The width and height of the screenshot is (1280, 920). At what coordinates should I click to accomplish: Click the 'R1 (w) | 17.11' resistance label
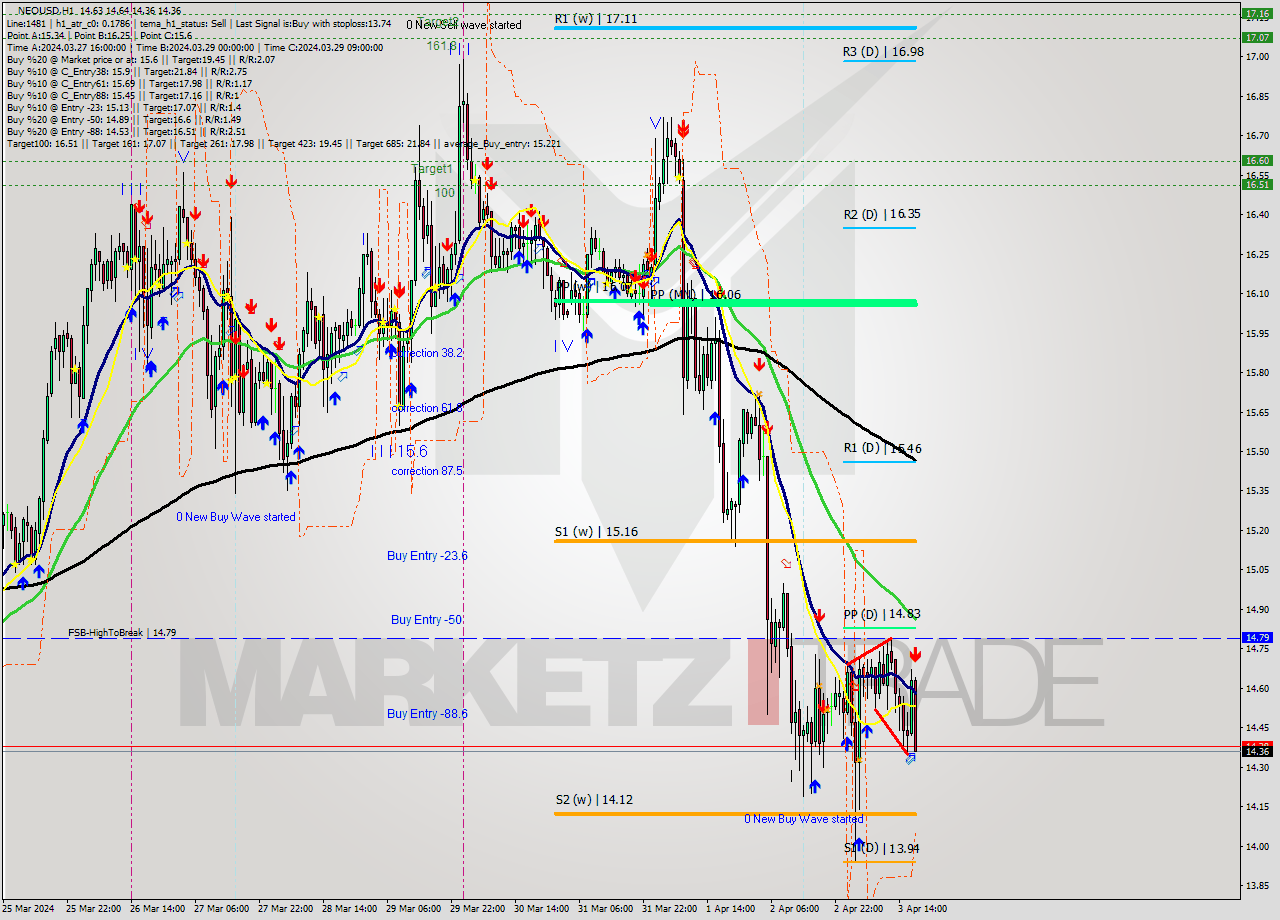(596, 18)
